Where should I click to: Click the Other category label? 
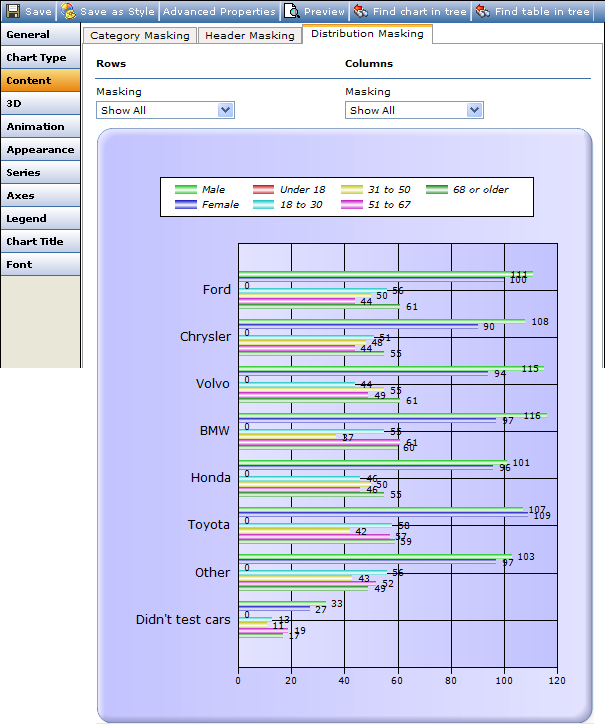(212, 572)
